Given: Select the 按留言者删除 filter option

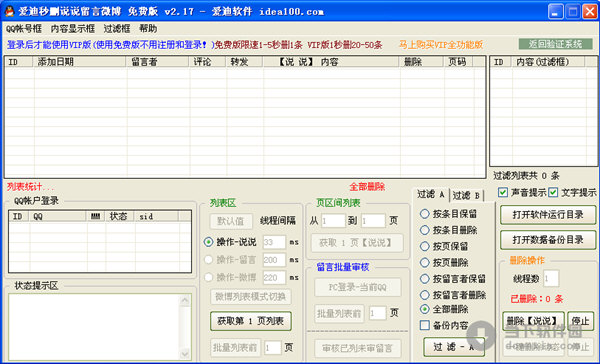Looking at the screenshot, I should pyautogui.click(x=424, y=295).
